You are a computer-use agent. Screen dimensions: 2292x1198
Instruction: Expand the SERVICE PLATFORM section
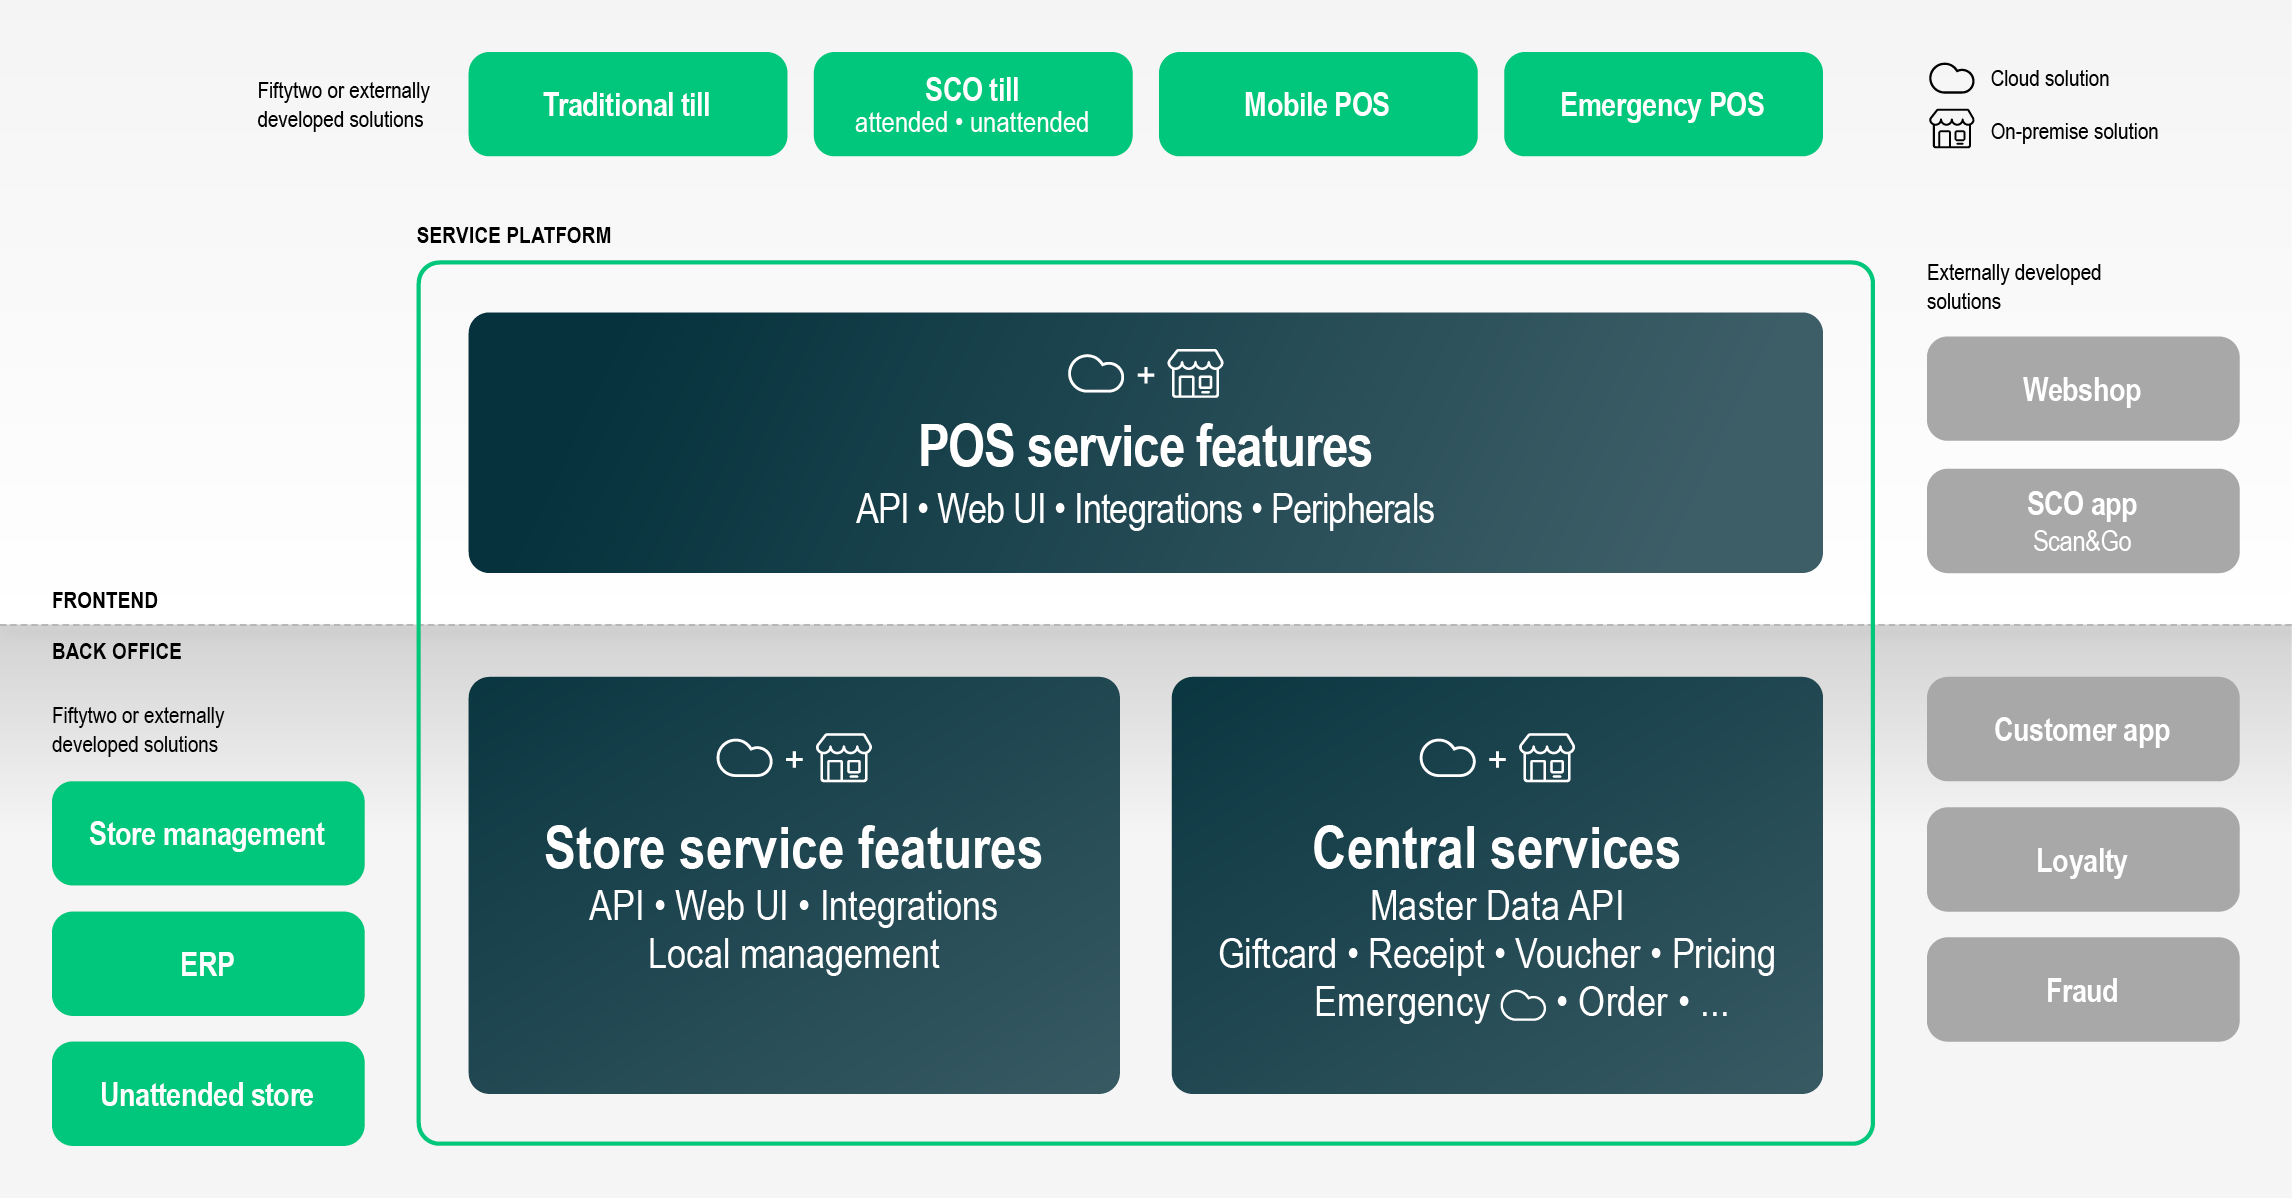coord(513,236)
